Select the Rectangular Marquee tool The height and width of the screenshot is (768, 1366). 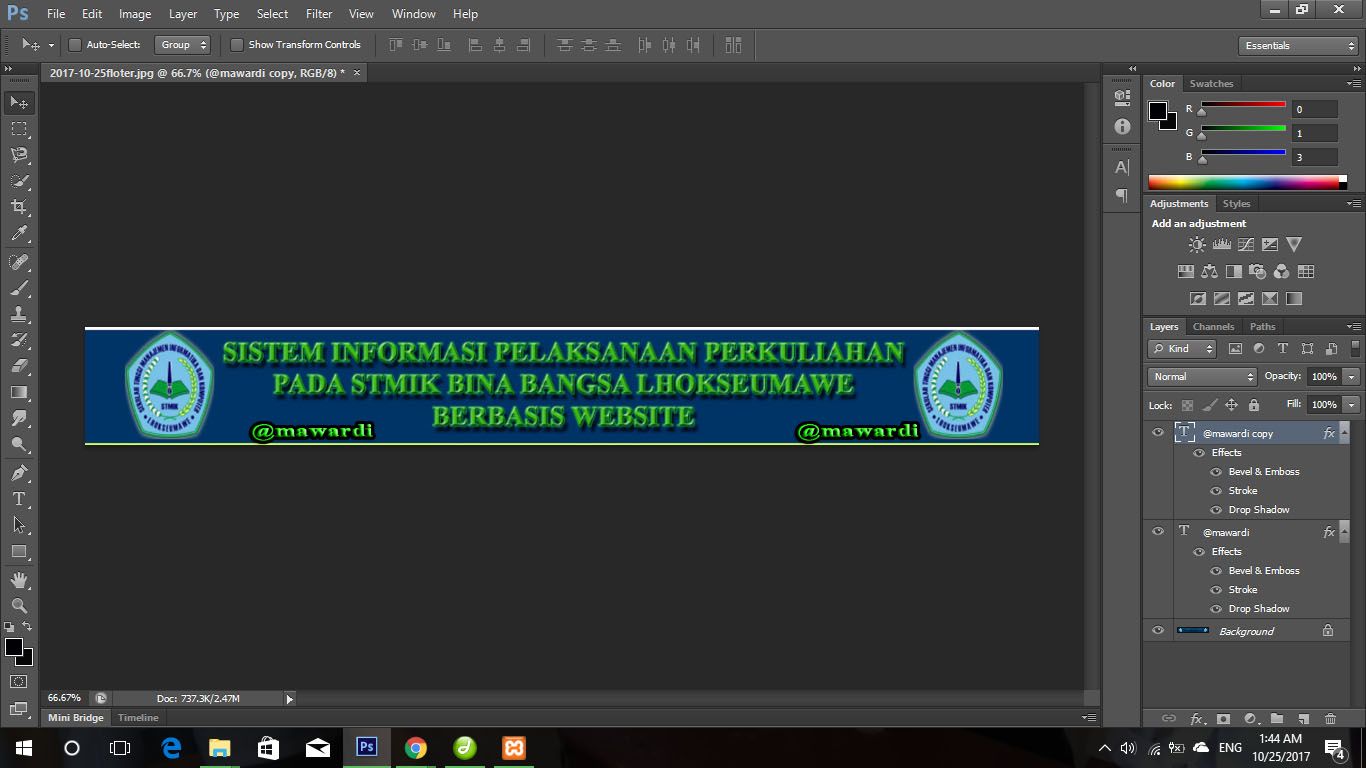(x=19, y=129)
